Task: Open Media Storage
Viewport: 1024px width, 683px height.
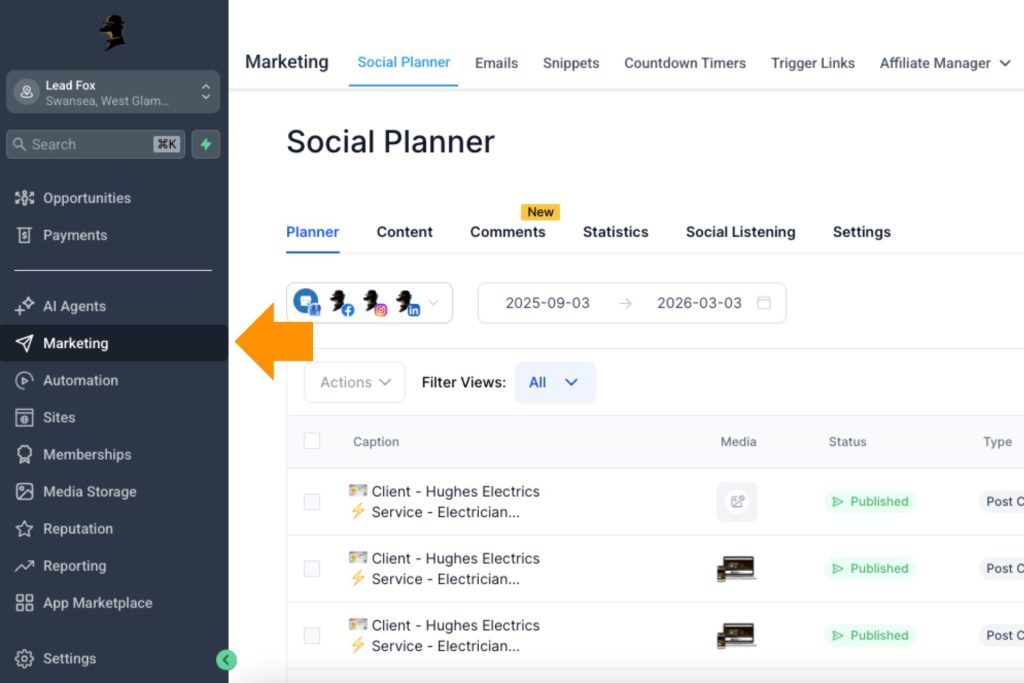Action: pyautogui.click(x=91, y=491)
